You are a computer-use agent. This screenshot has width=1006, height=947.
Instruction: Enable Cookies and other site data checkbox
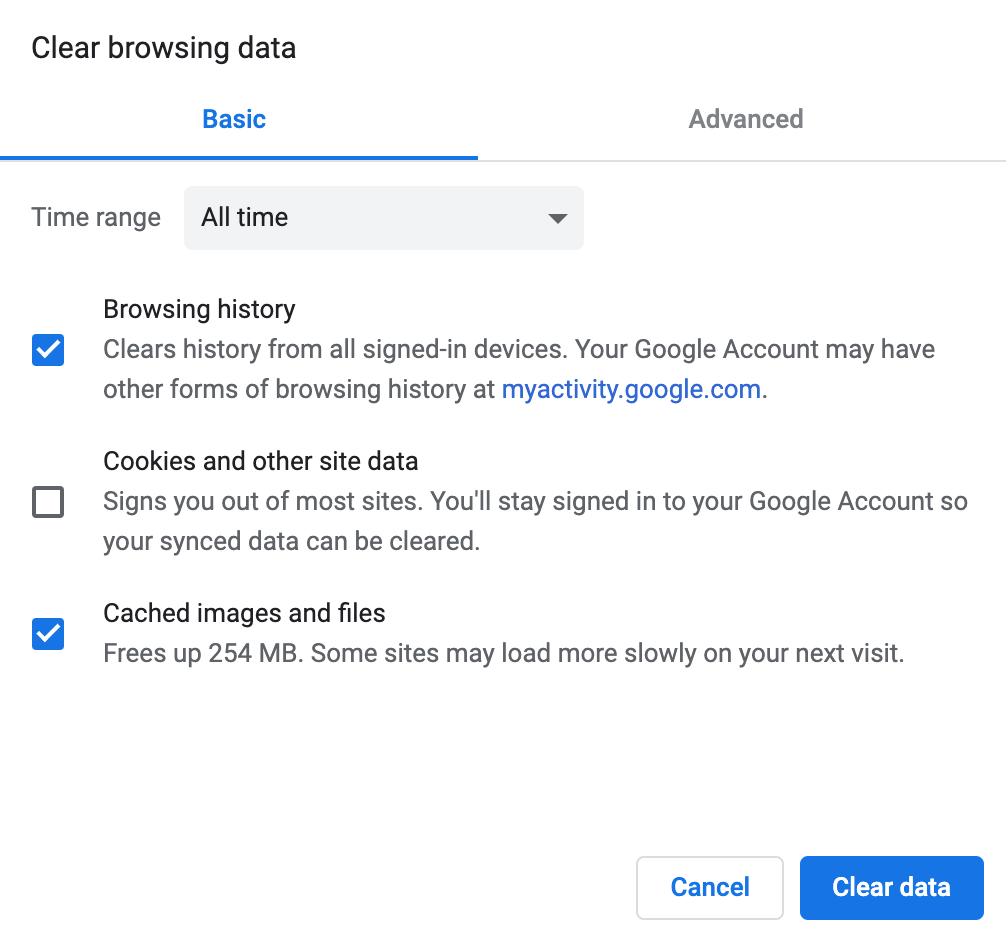48,501
